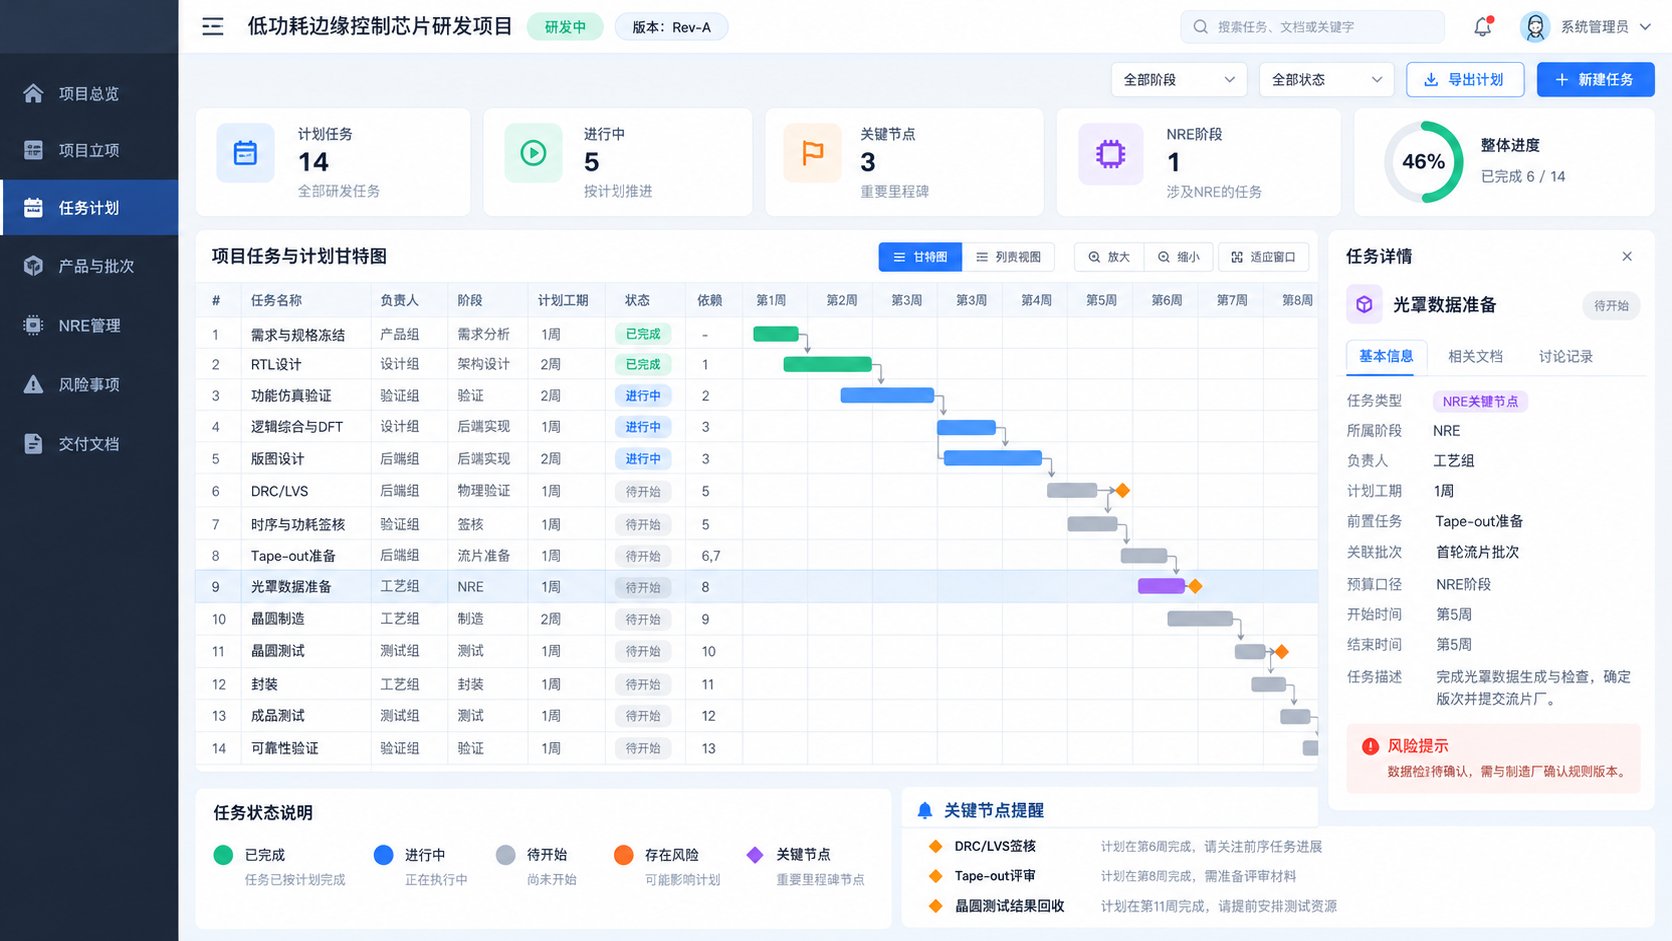This screenshot has width=1672, height=941.
Task: Click the 缩小 zoom-out button
Action: [x=1179, y=257]
